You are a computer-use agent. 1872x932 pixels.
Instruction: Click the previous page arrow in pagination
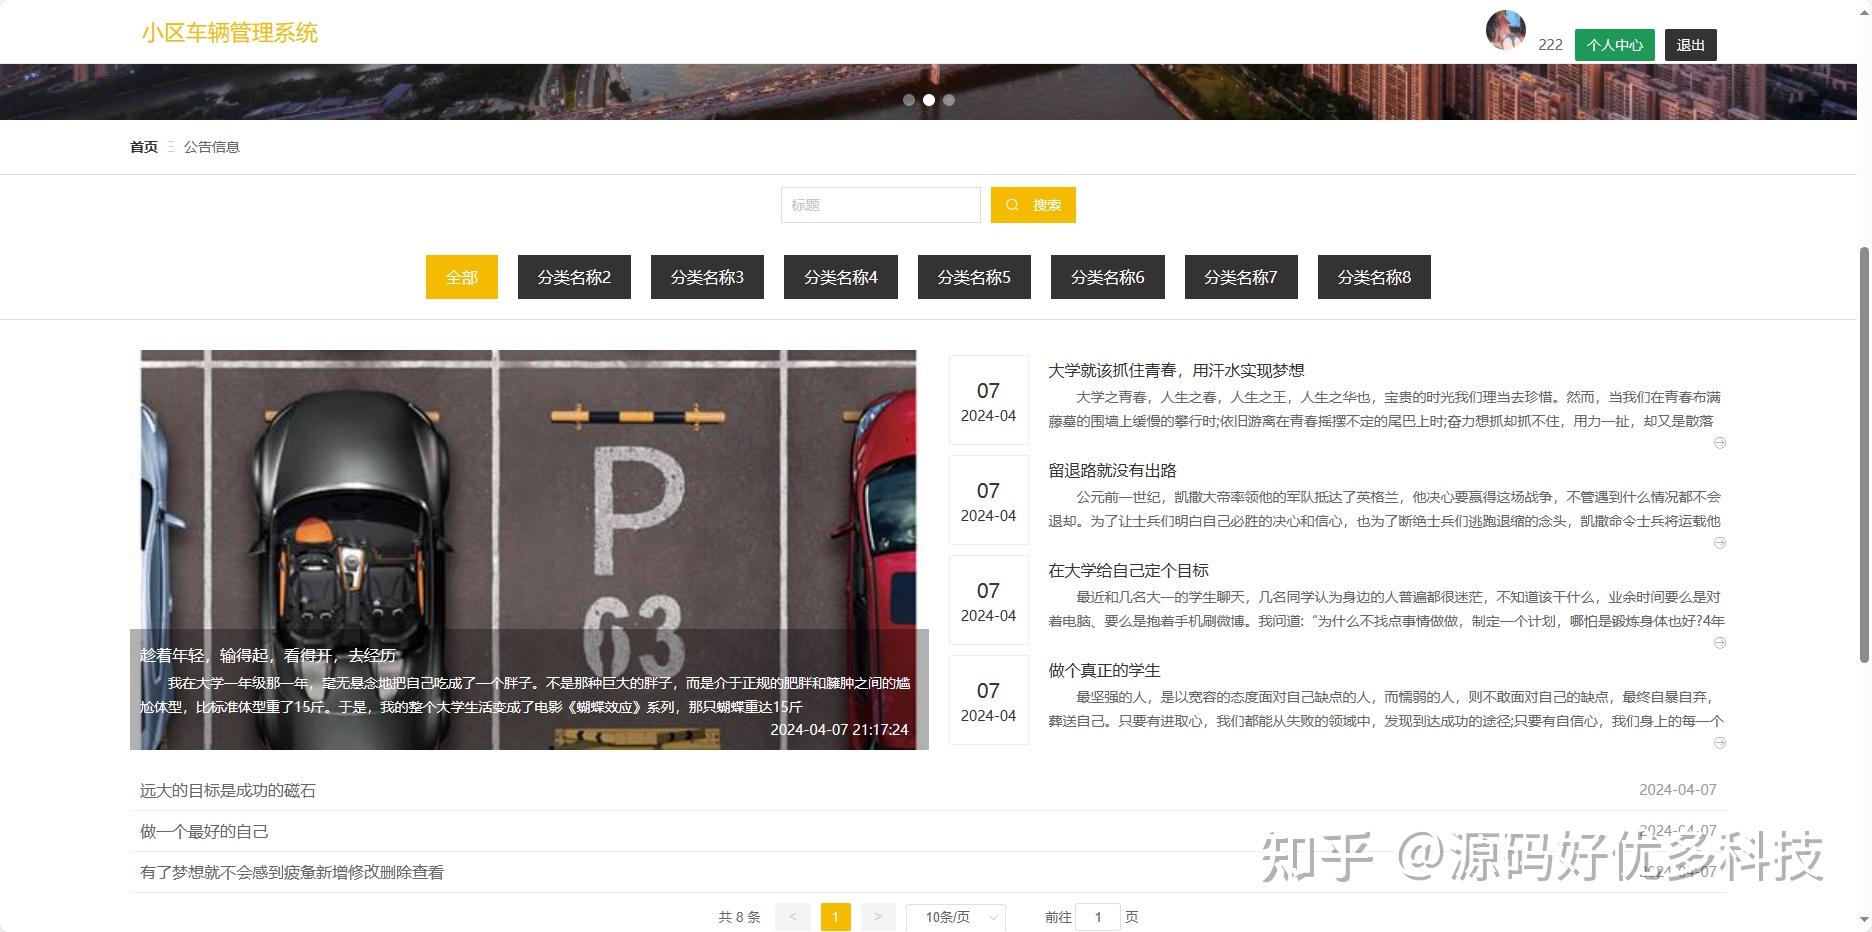pos(793,916)
